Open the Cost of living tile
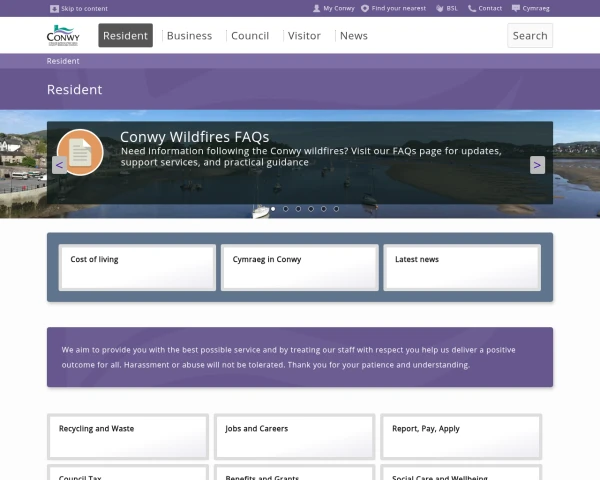The width and height of the screenshot is (600, 480). click(137, 268)
